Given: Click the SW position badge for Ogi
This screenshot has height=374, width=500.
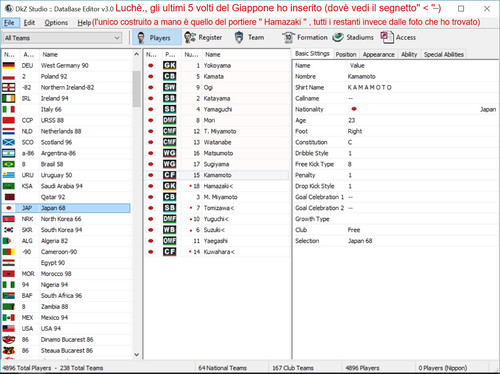Looking at the screenshot, I should point(169,87).
